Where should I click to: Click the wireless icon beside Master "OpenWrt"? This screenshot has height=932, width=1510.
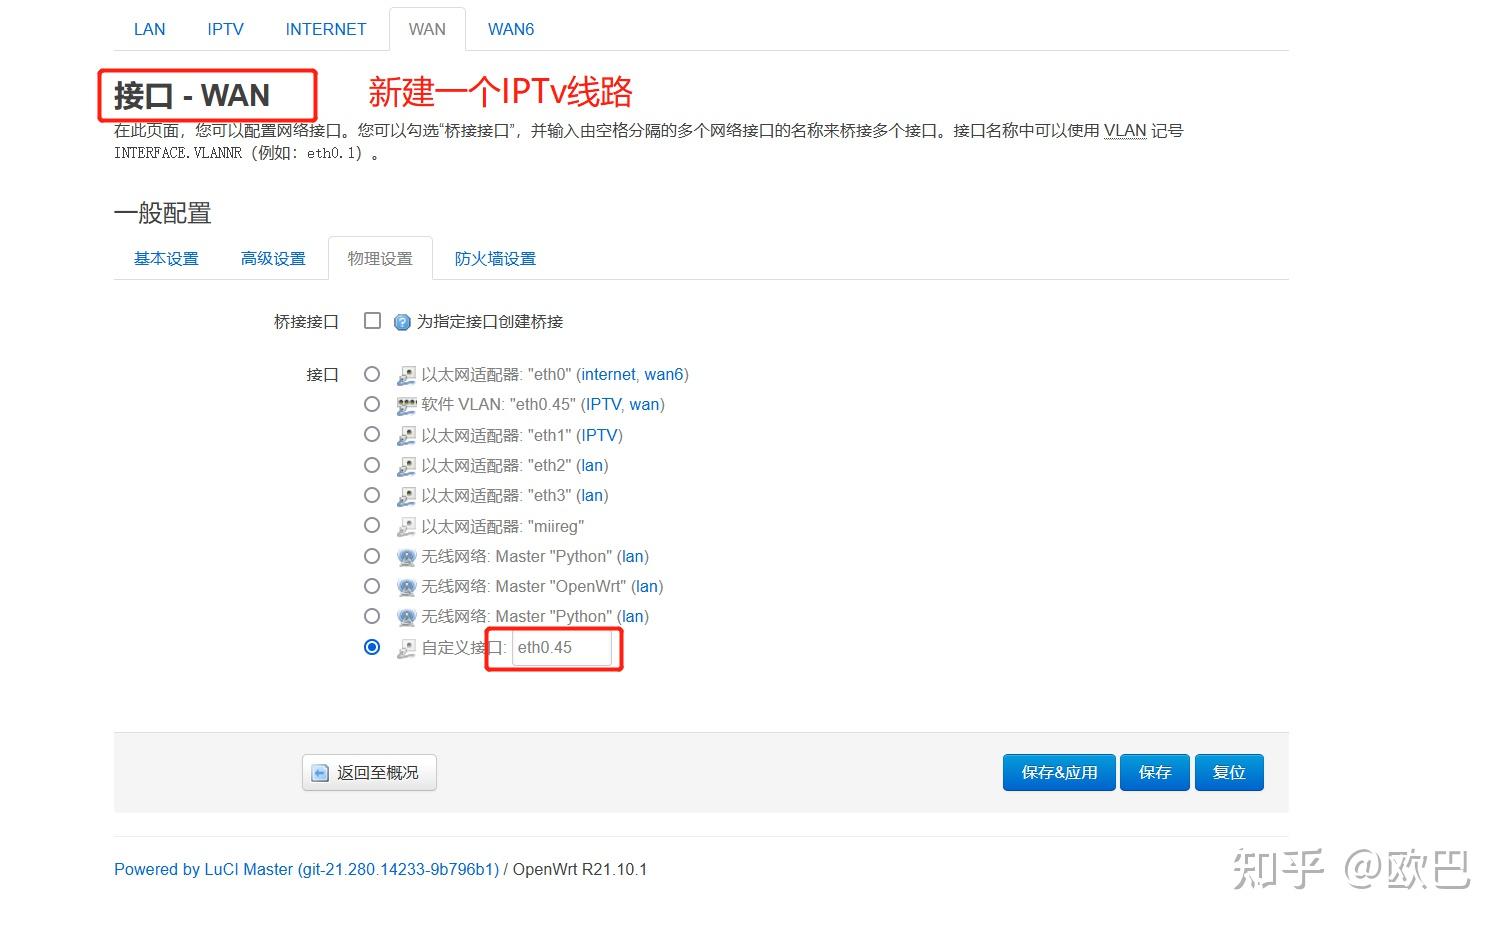(406, 586)
